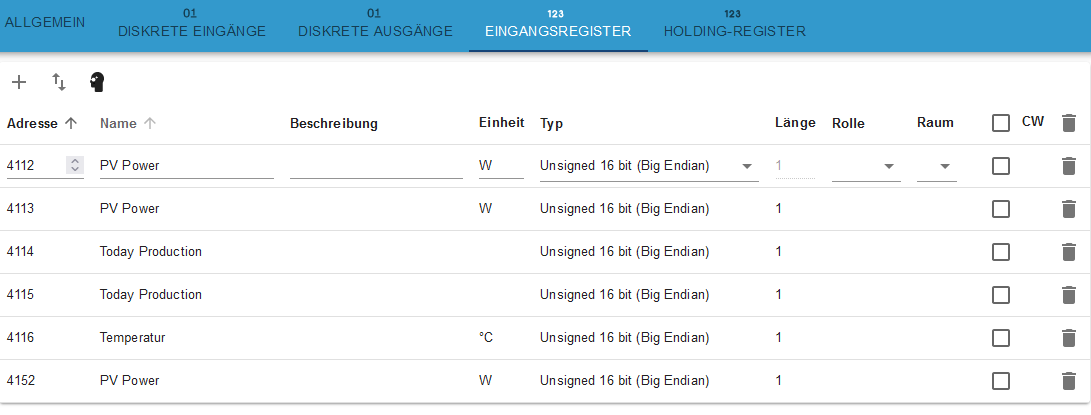
Task: Remove the Temperatur row with trash icon
Action: 1068,338
